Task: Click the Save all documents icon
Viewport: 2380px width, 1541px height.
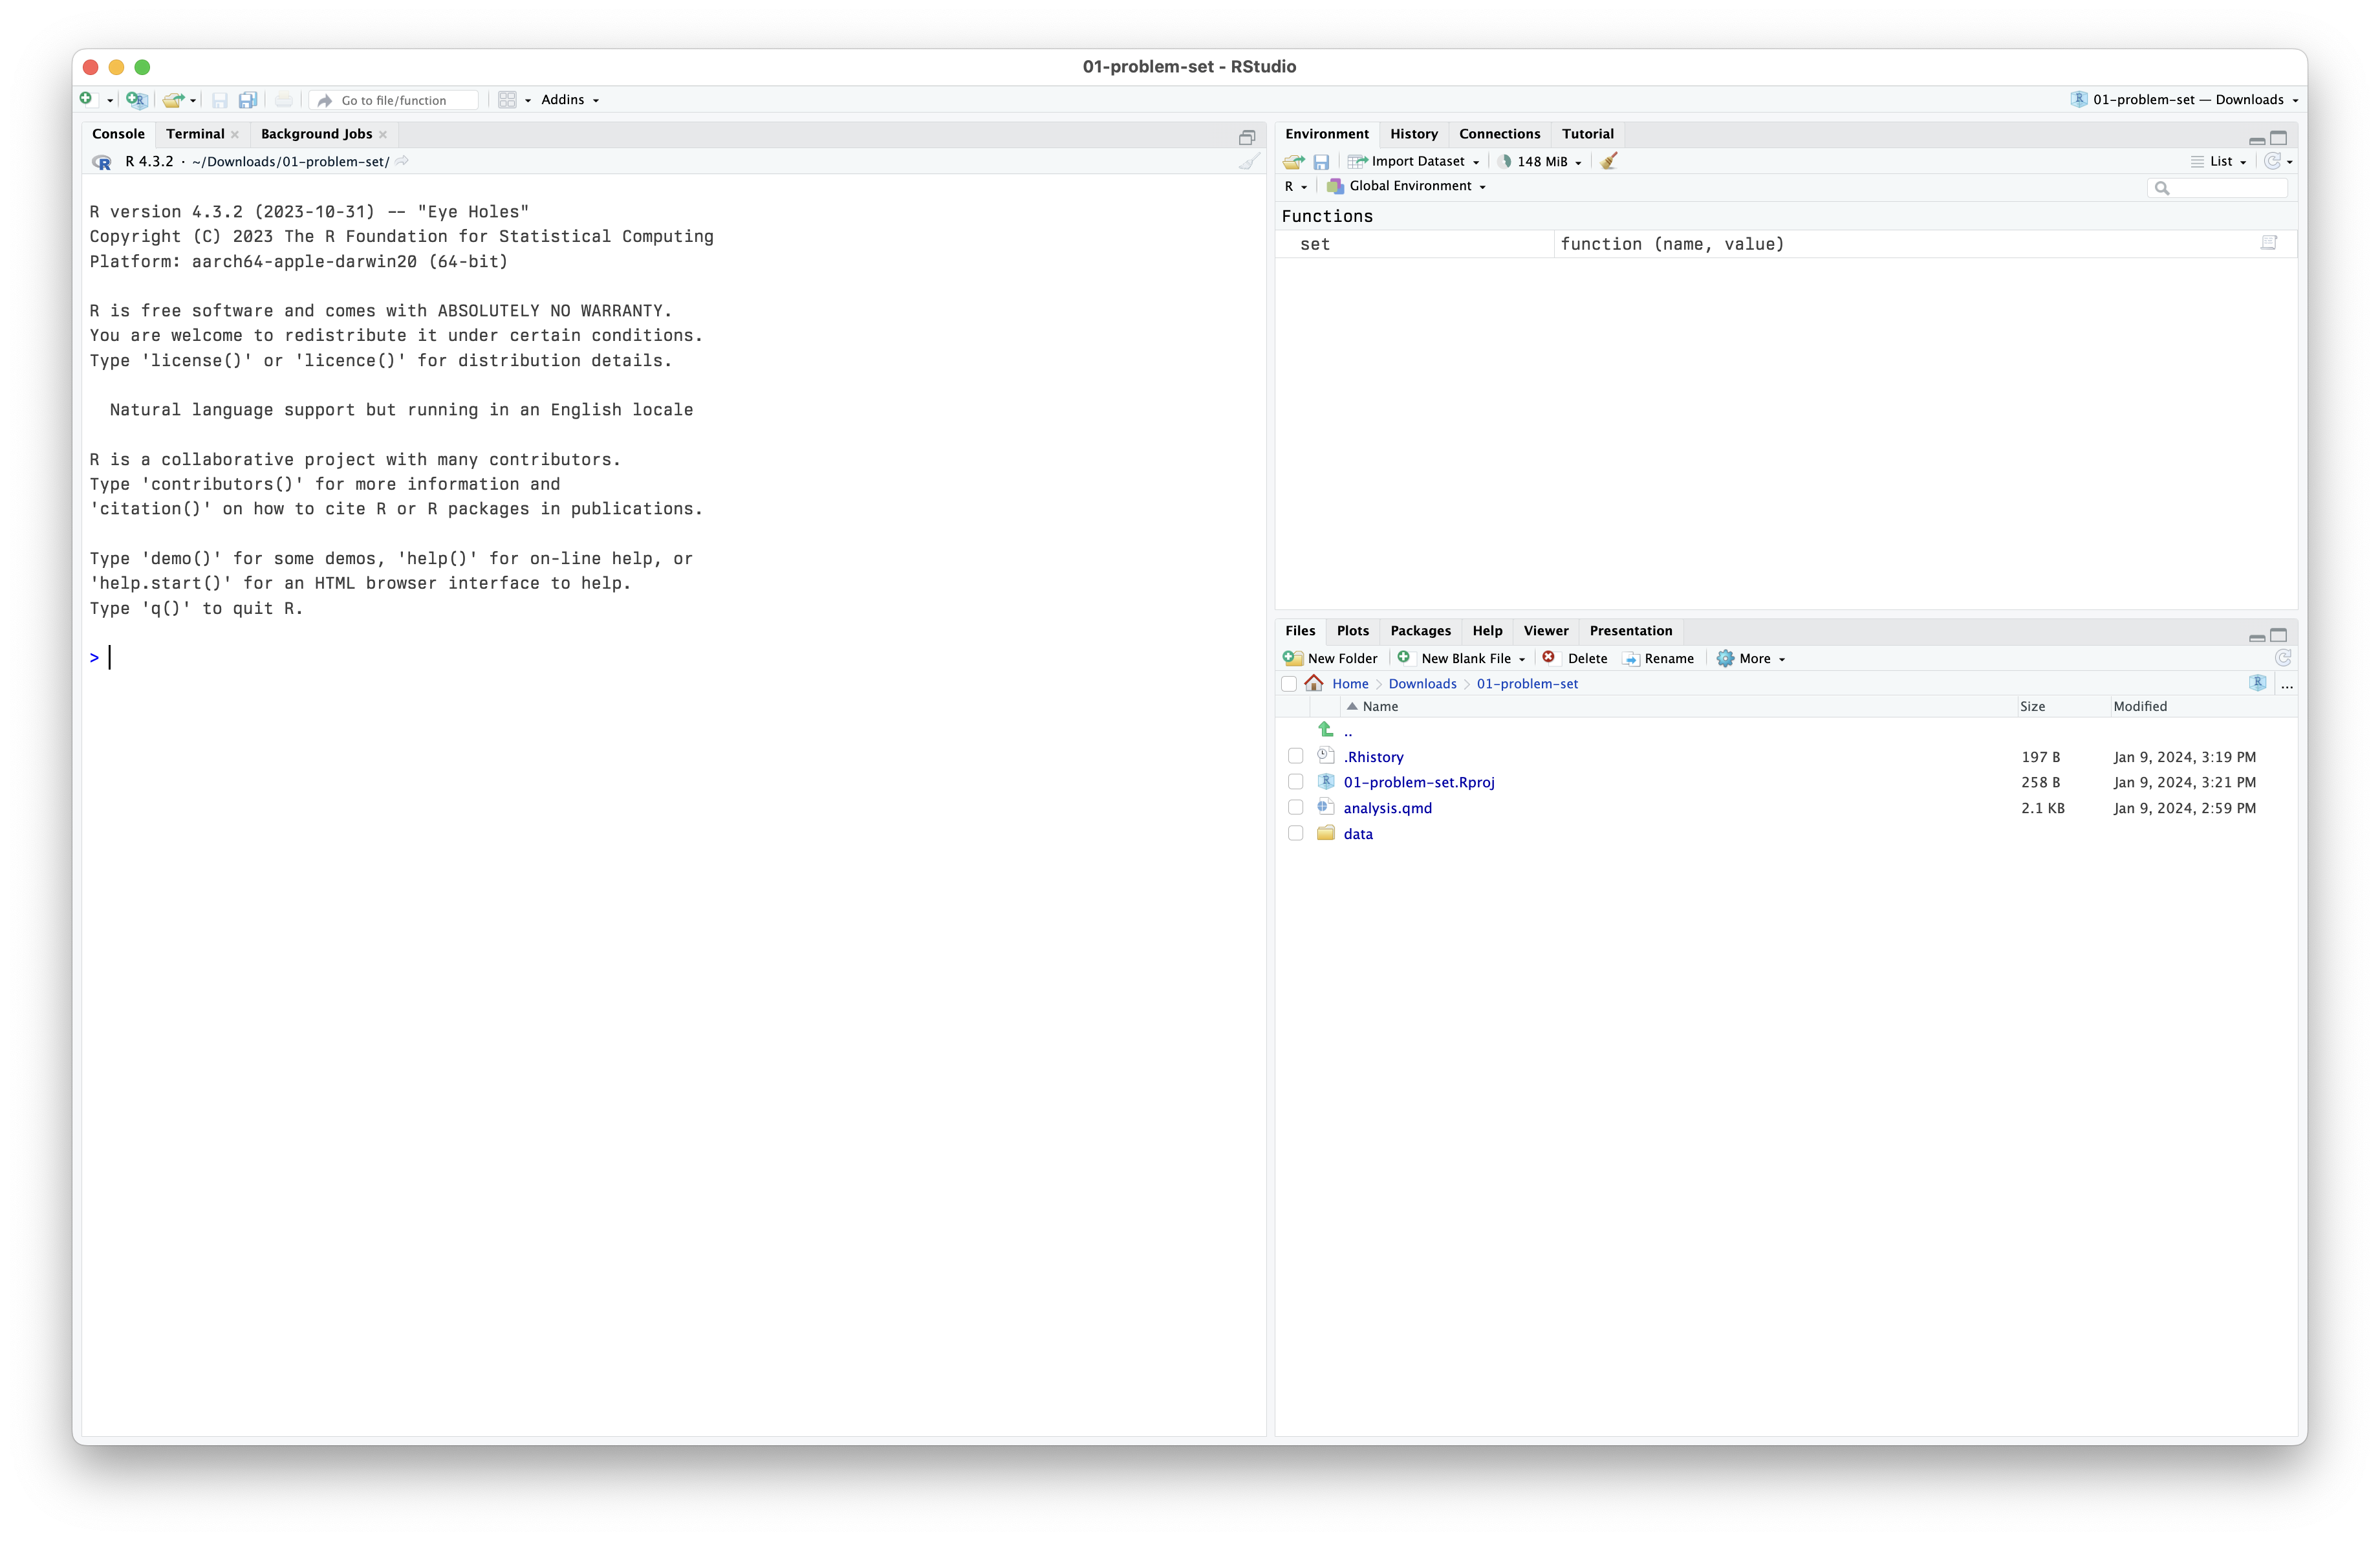Action: pyautogui.click(x=248, y=100)
